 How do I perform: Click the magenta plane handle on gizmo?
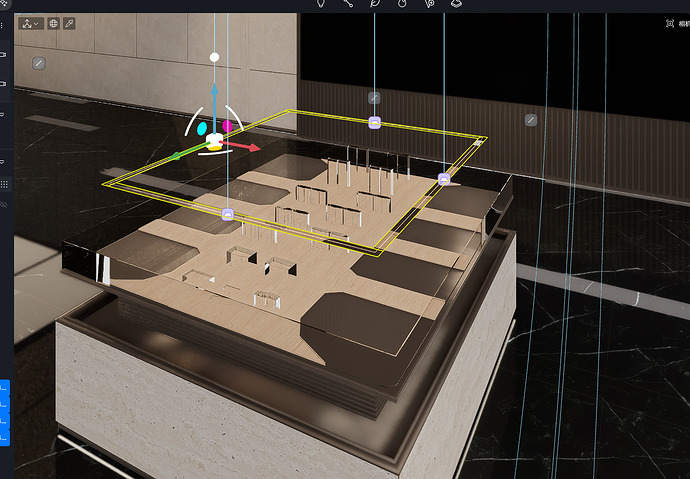(228, 126)
